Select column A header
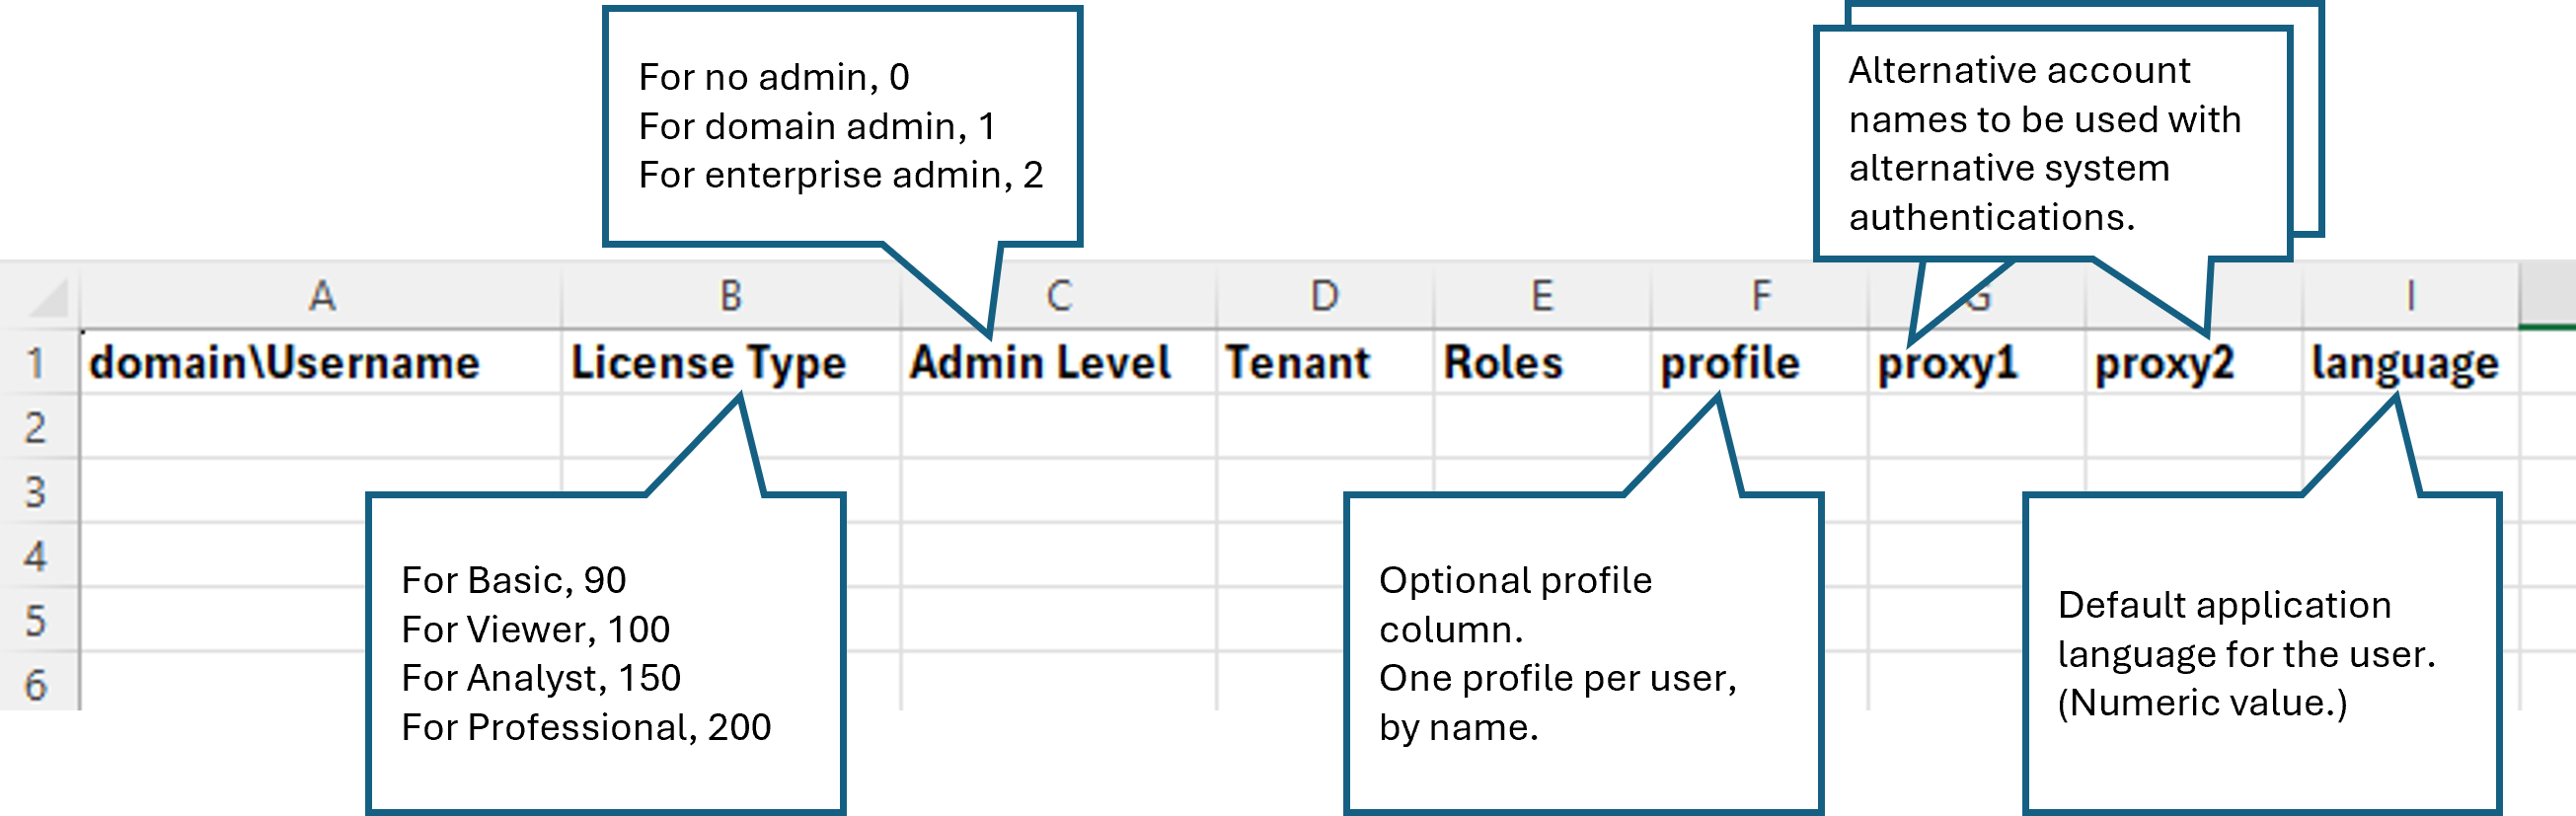The width and height of the screenshot is (2576, 816). (x=320, y=295)
